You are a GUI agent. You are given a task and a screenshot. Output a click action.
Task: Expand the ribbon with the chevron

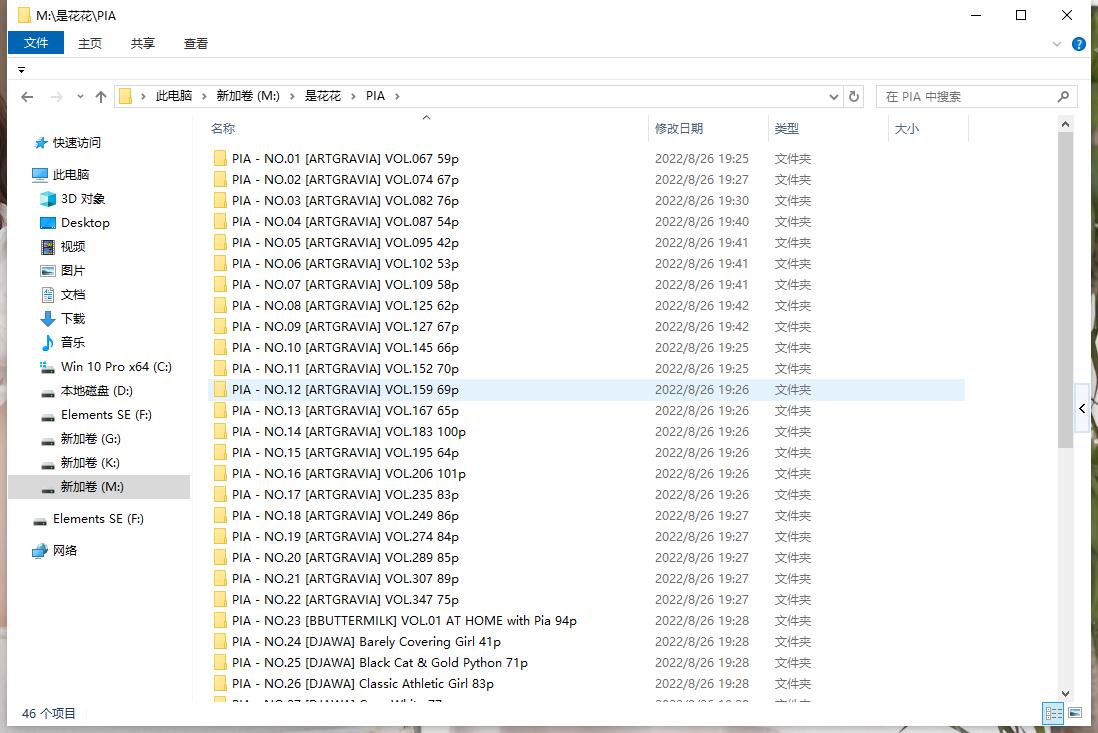[x=1057, y=44]
